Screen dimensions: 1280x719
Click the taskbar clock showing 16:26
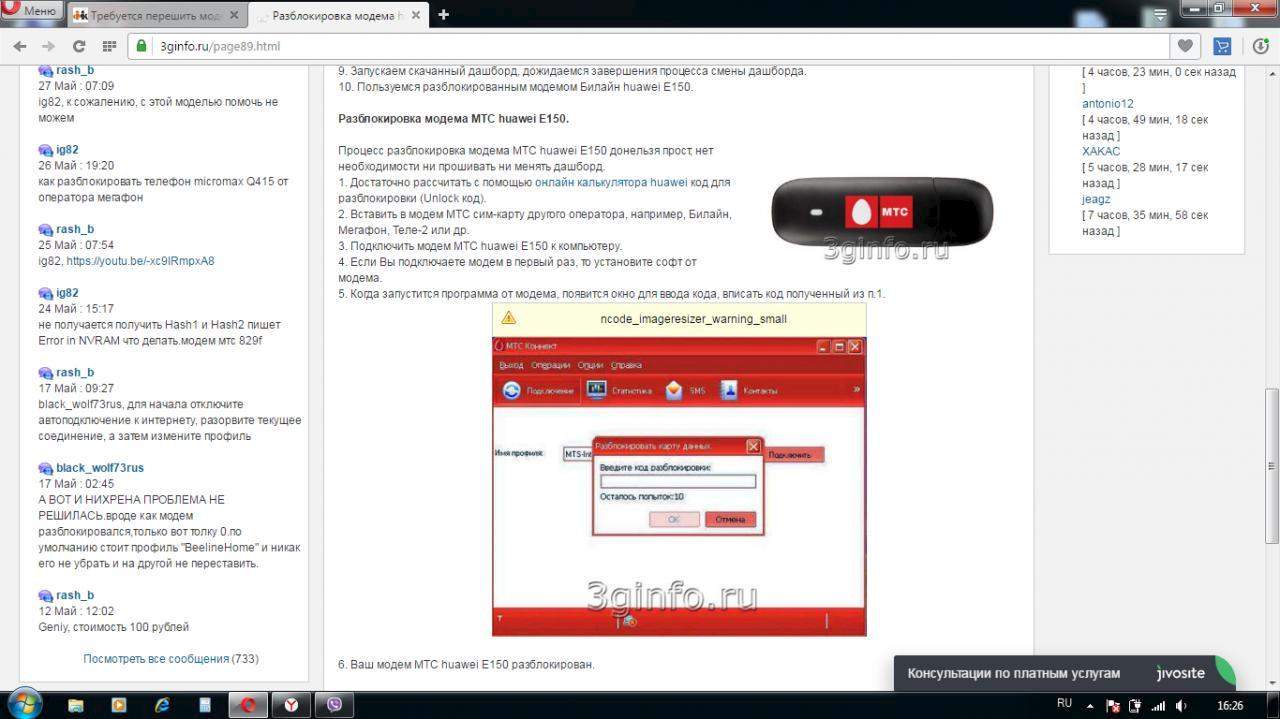(x=1230, y=705)
